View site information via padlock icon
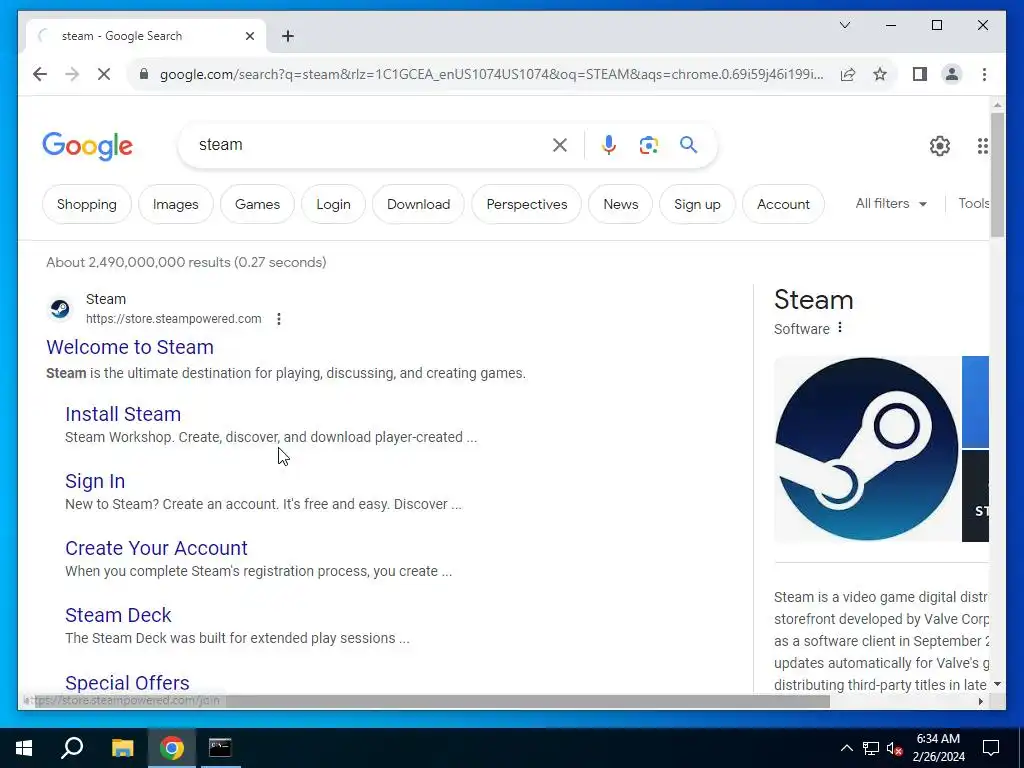Image resolution: width=1024 pixels, height=768 pixels. click(144, 74)
